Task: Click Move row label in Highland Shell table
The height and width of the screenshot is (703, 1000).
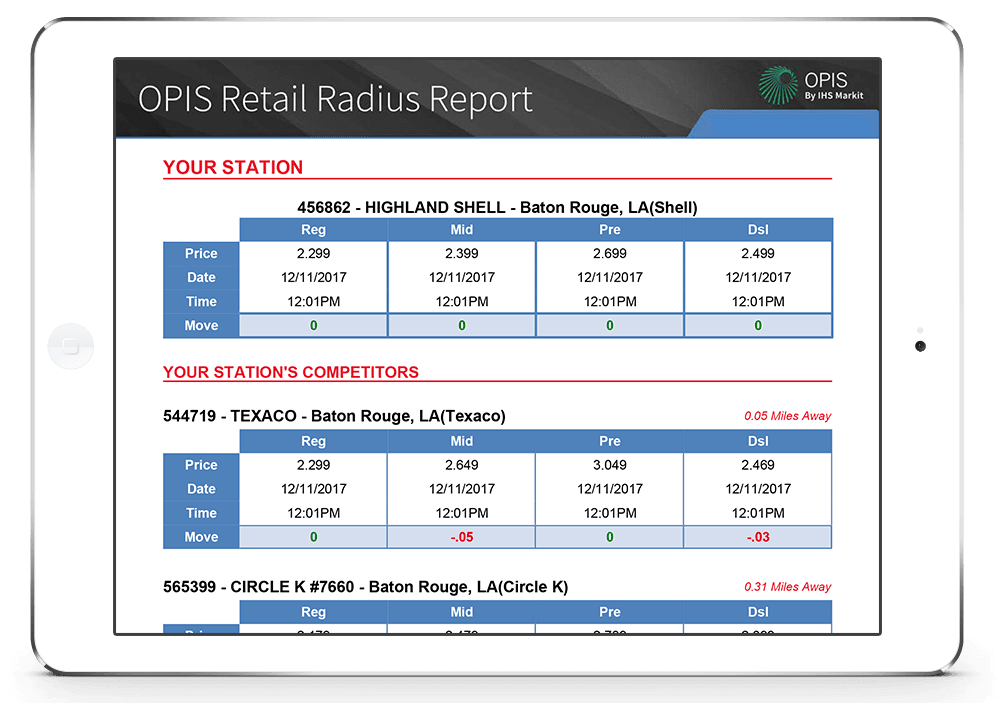Action: pyautogui.click(x=201, y=325)
